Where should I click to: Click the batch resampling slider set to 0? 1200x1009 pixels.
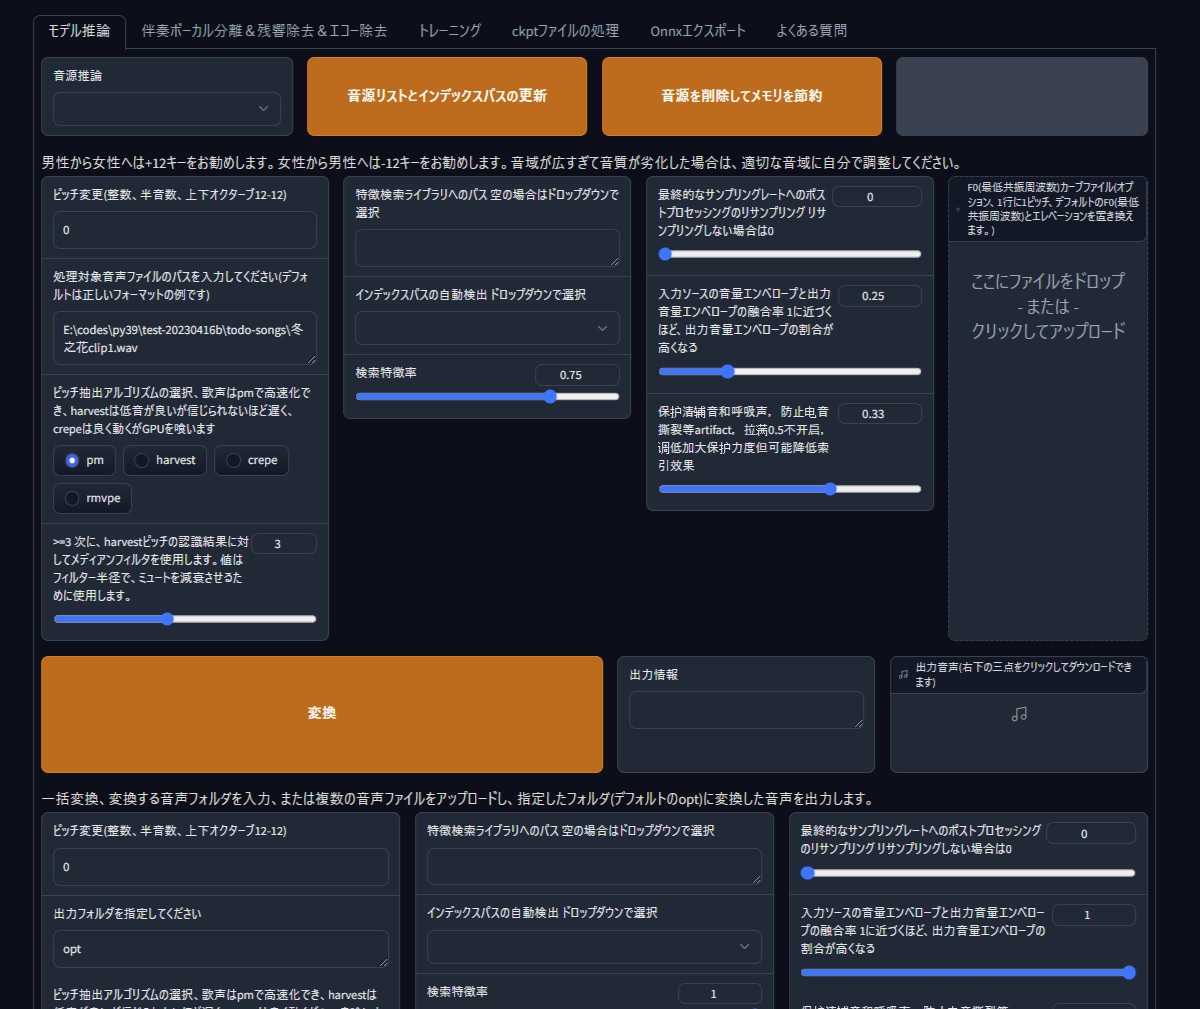tap(968, 873)
